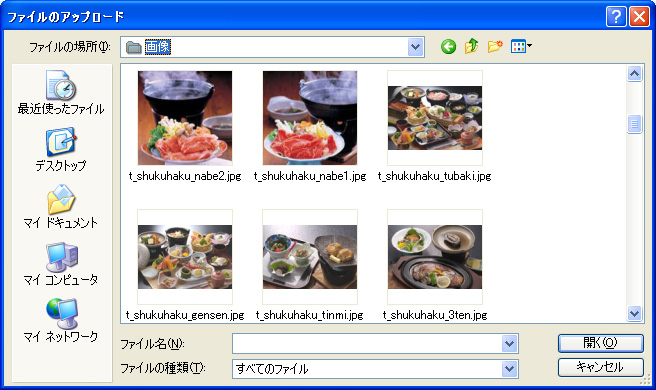Select デスクトップ in the places bar

tap(61, 150)
